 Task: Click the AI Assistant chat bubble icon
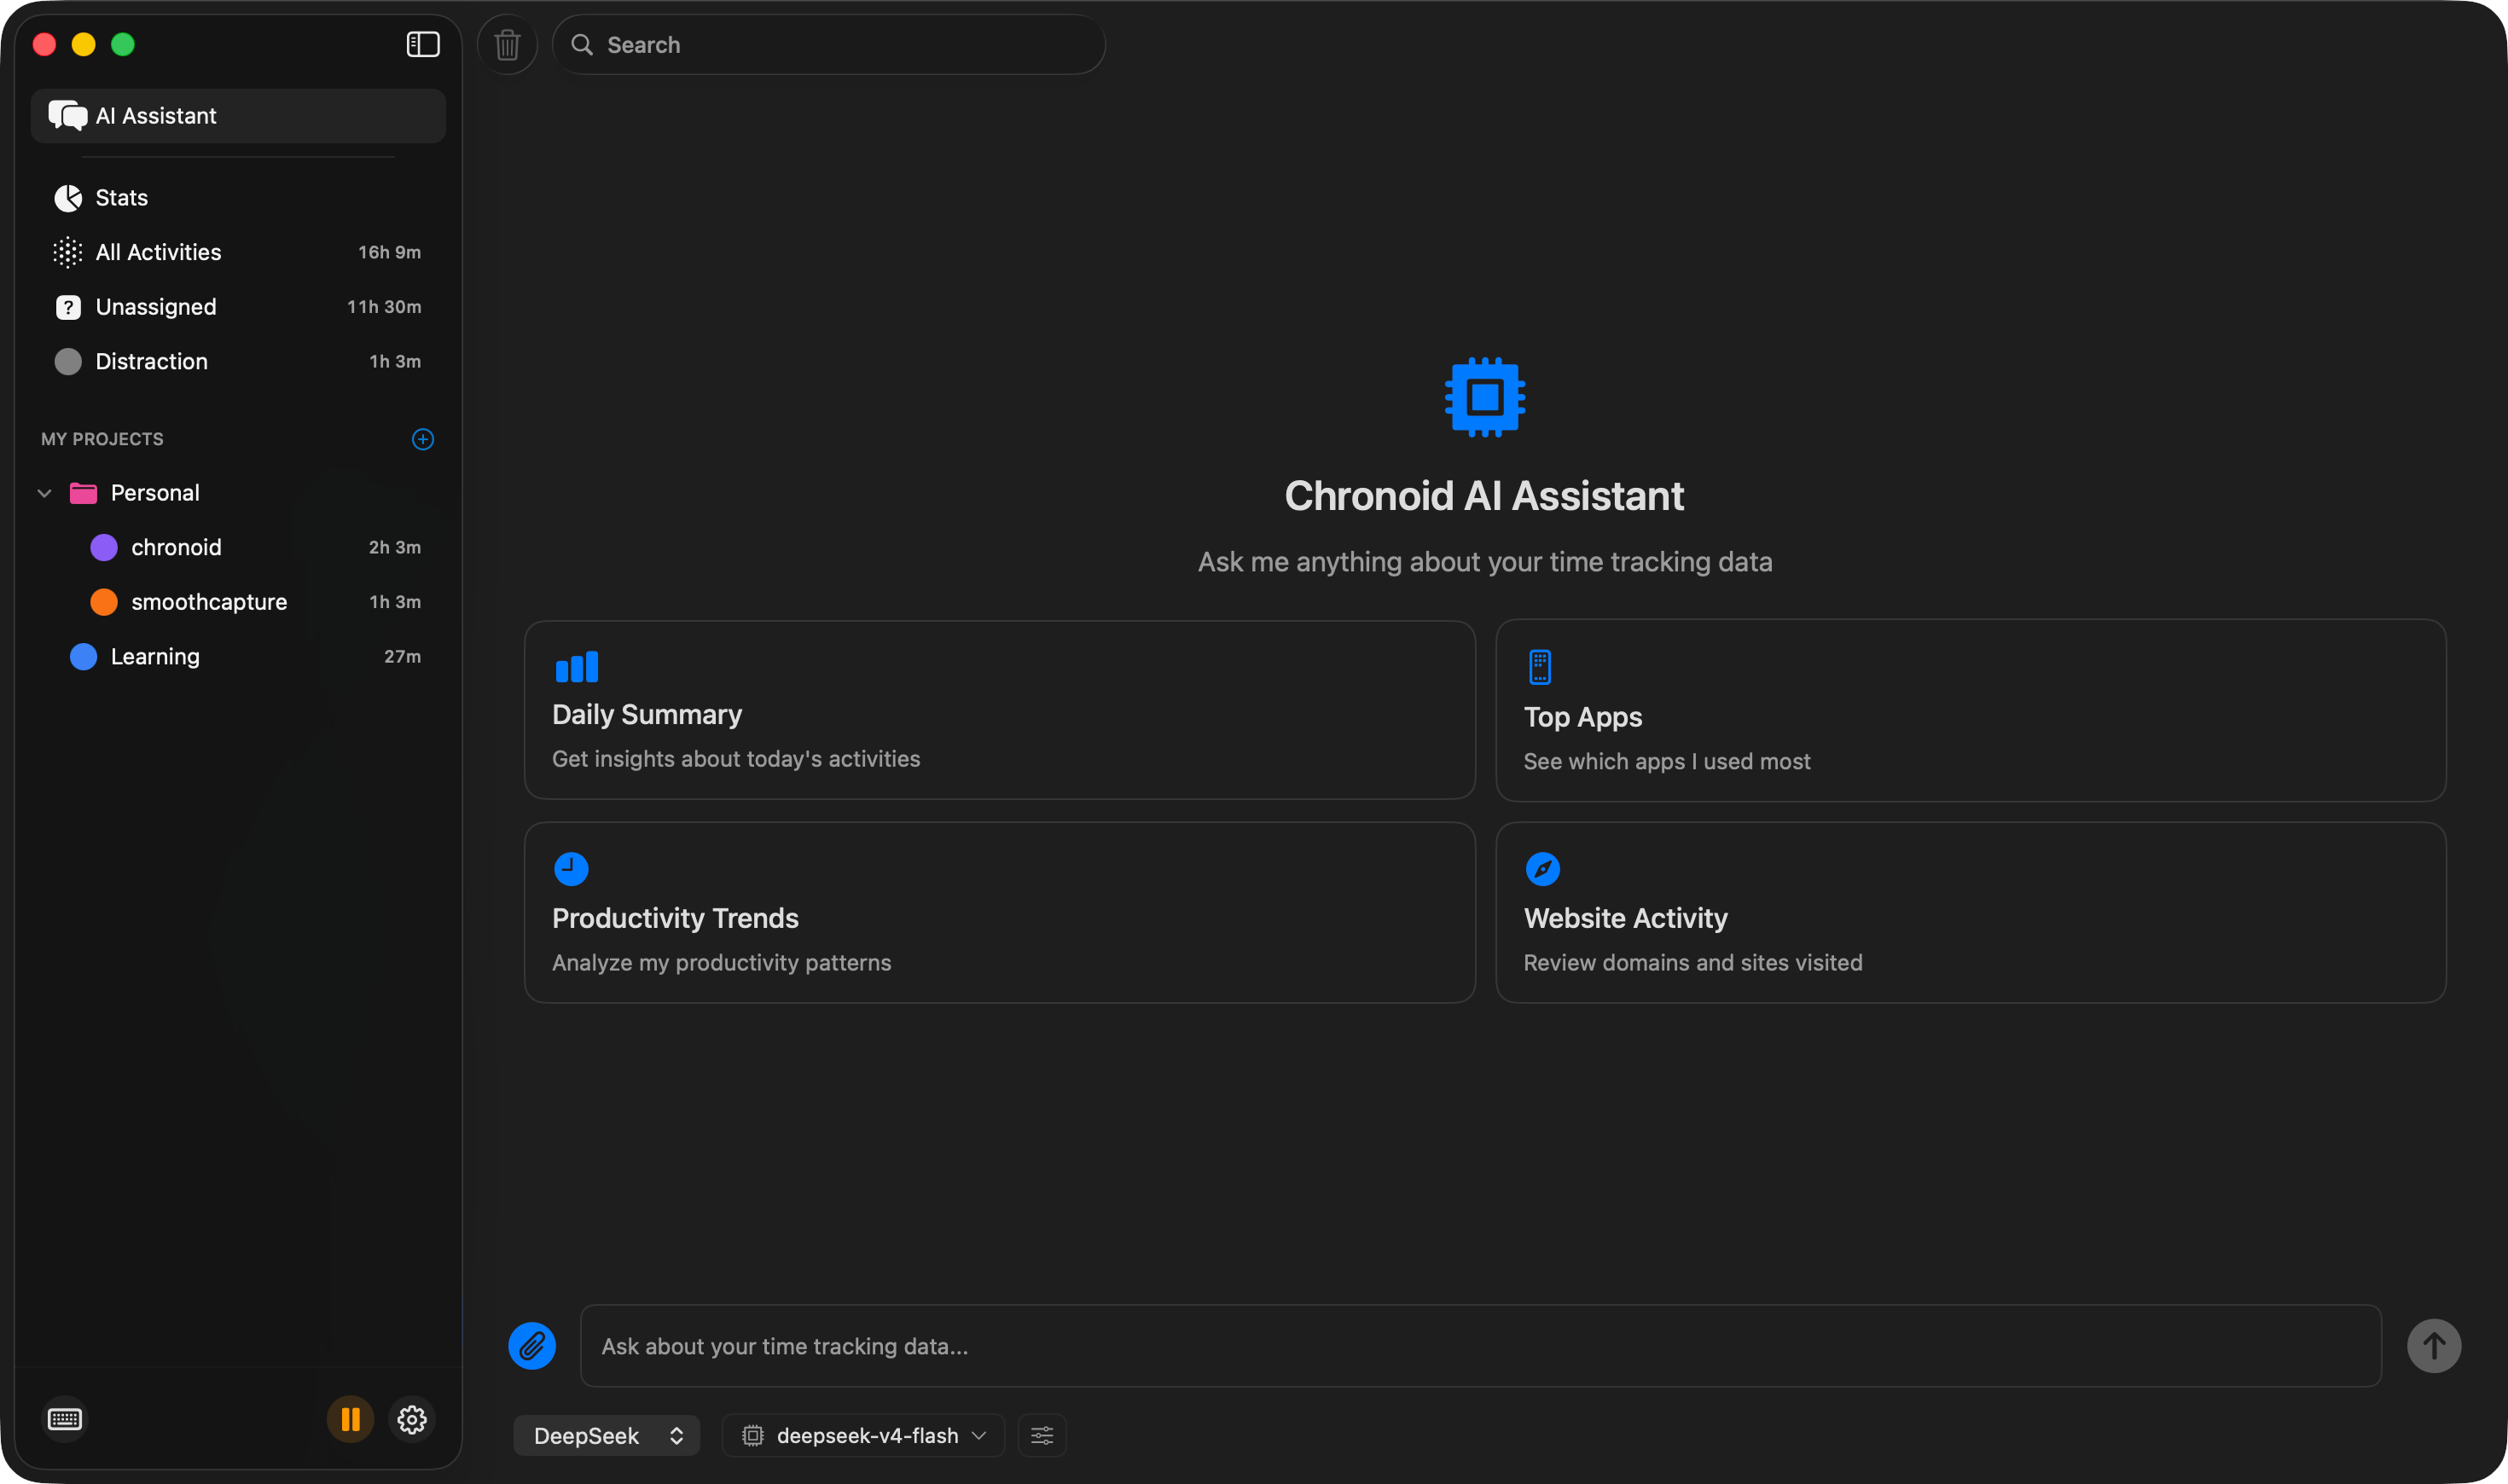click(68, 116)
